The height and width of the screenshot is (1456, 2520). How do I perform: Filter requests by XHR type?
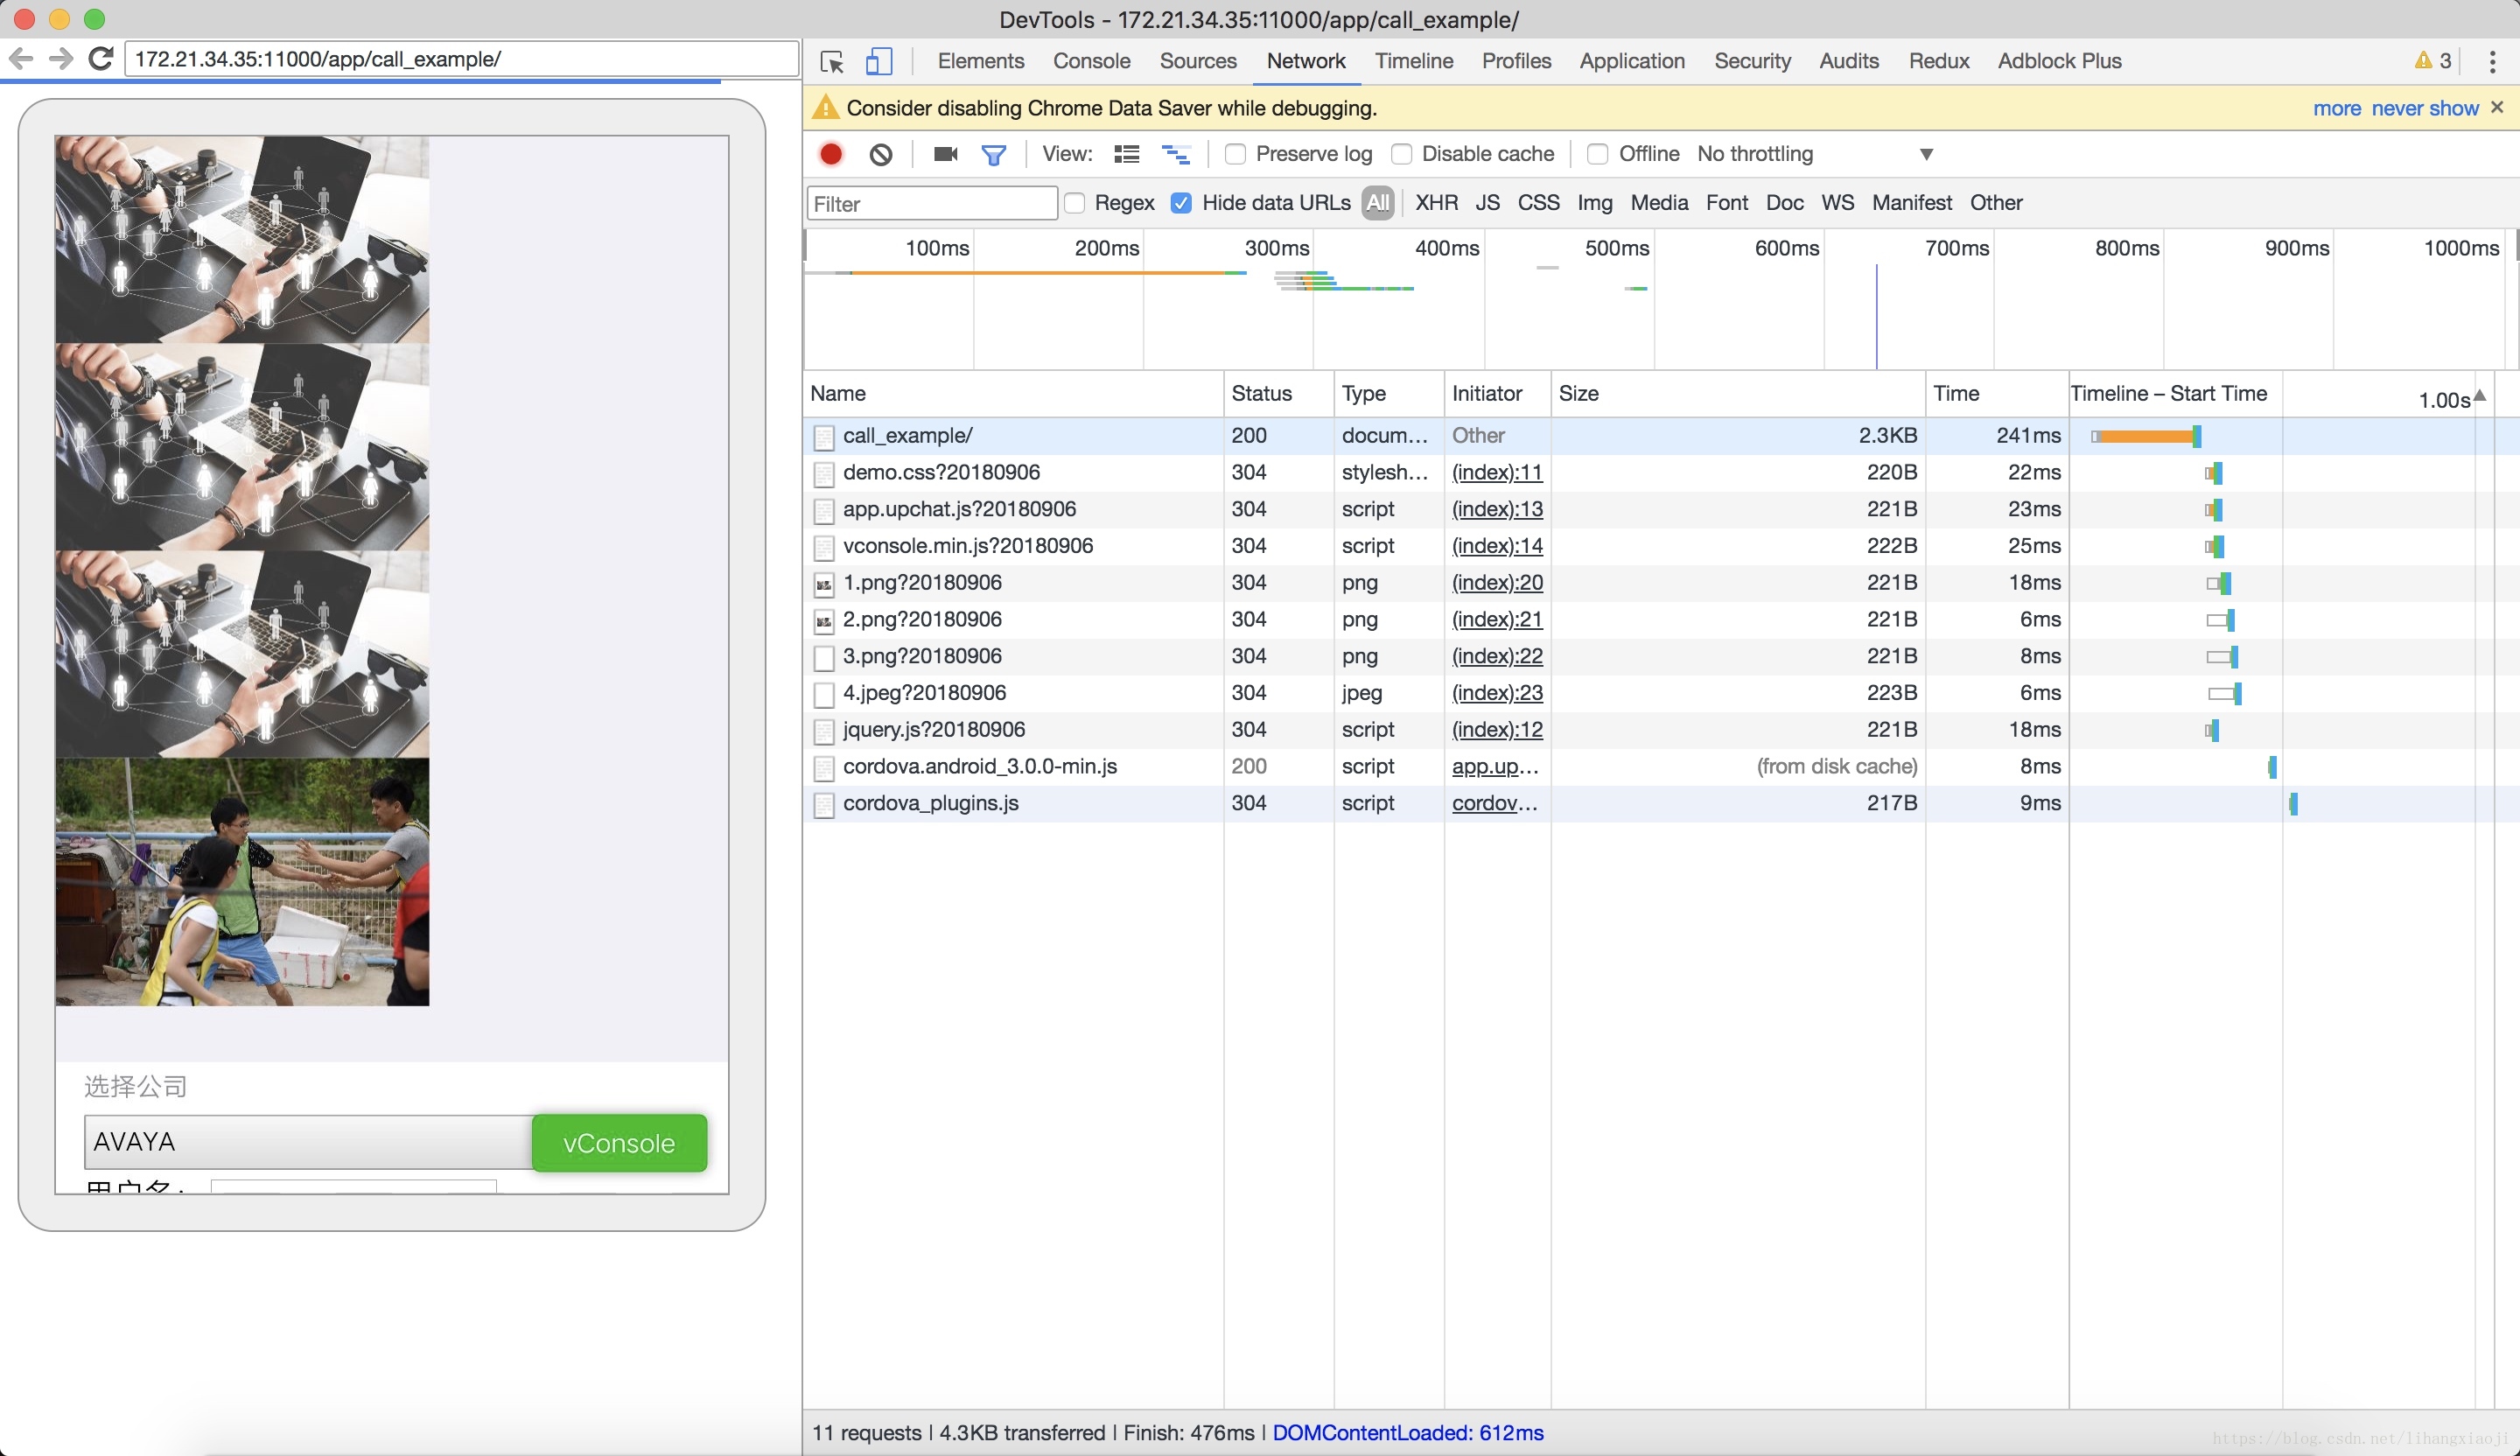(x=1436, y=203)
